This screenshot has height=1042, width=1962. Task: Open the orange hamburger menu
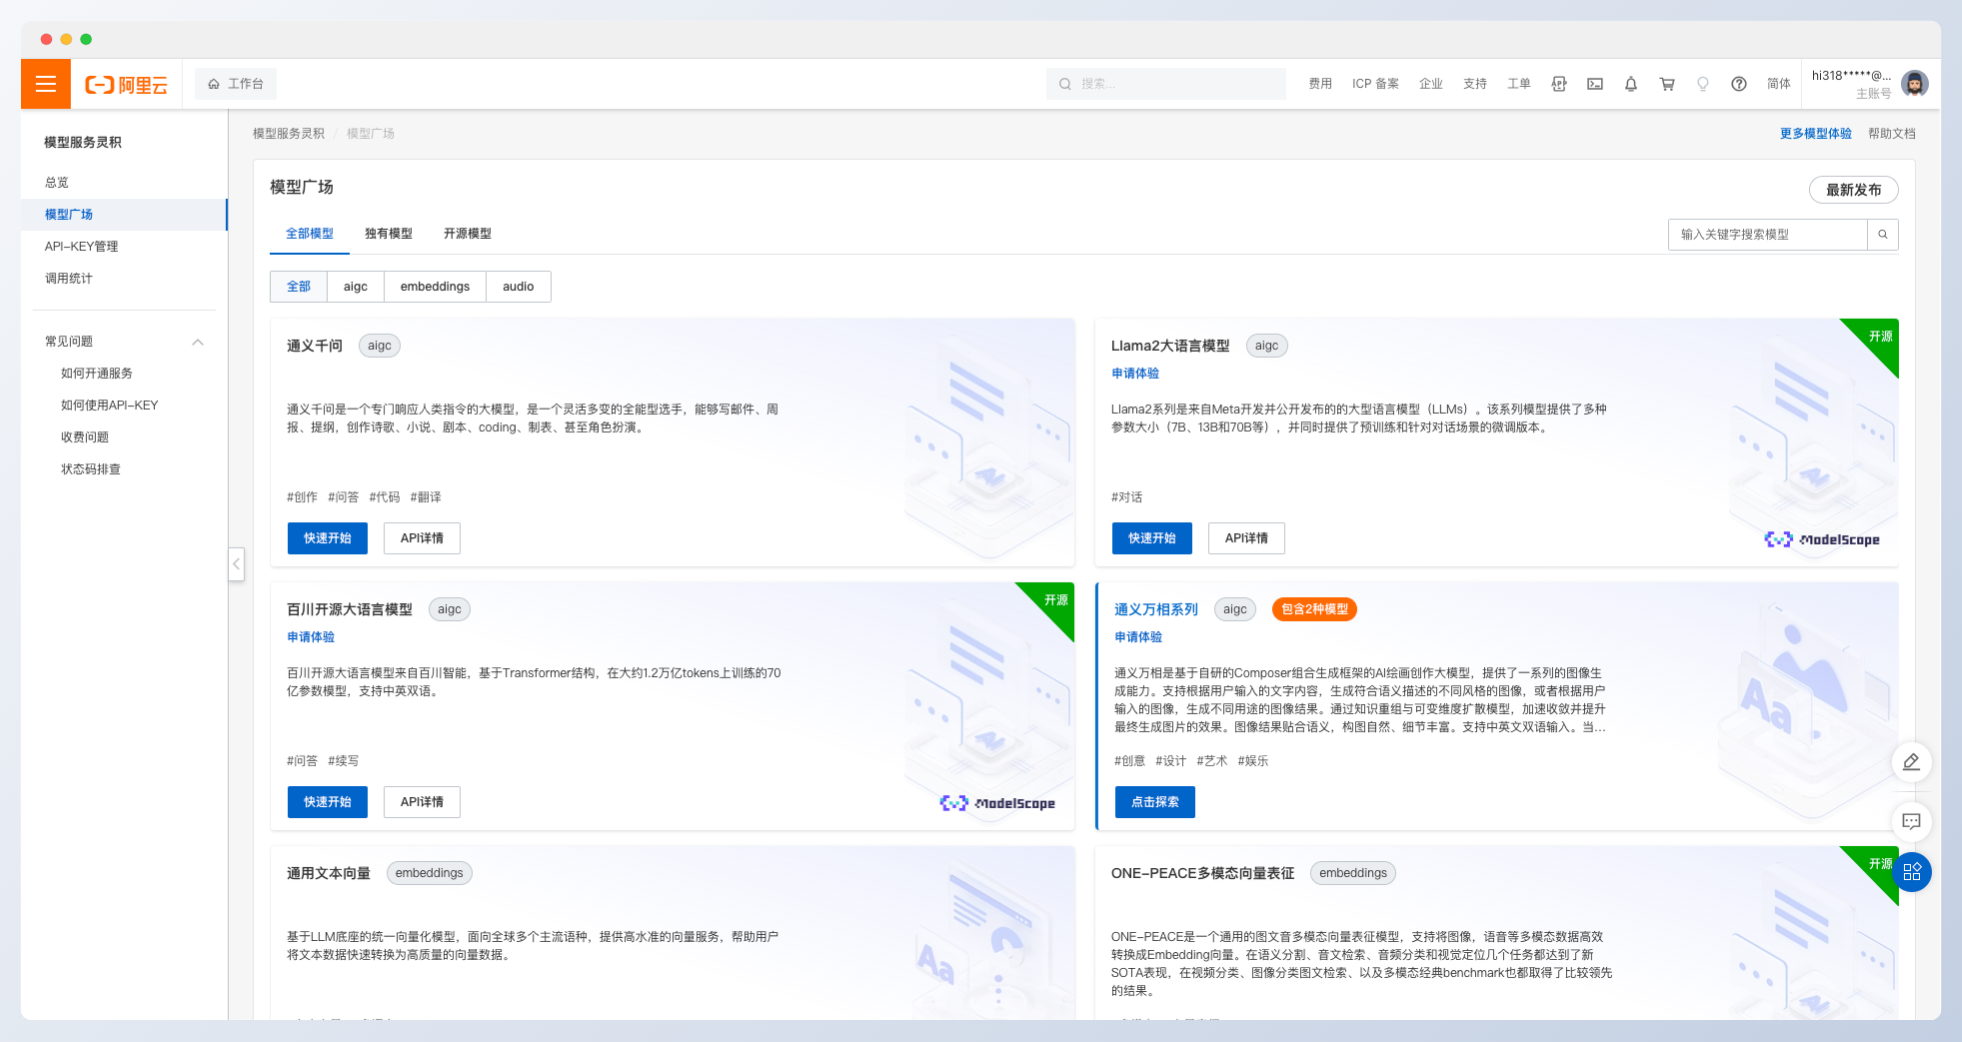click(46, 84)
